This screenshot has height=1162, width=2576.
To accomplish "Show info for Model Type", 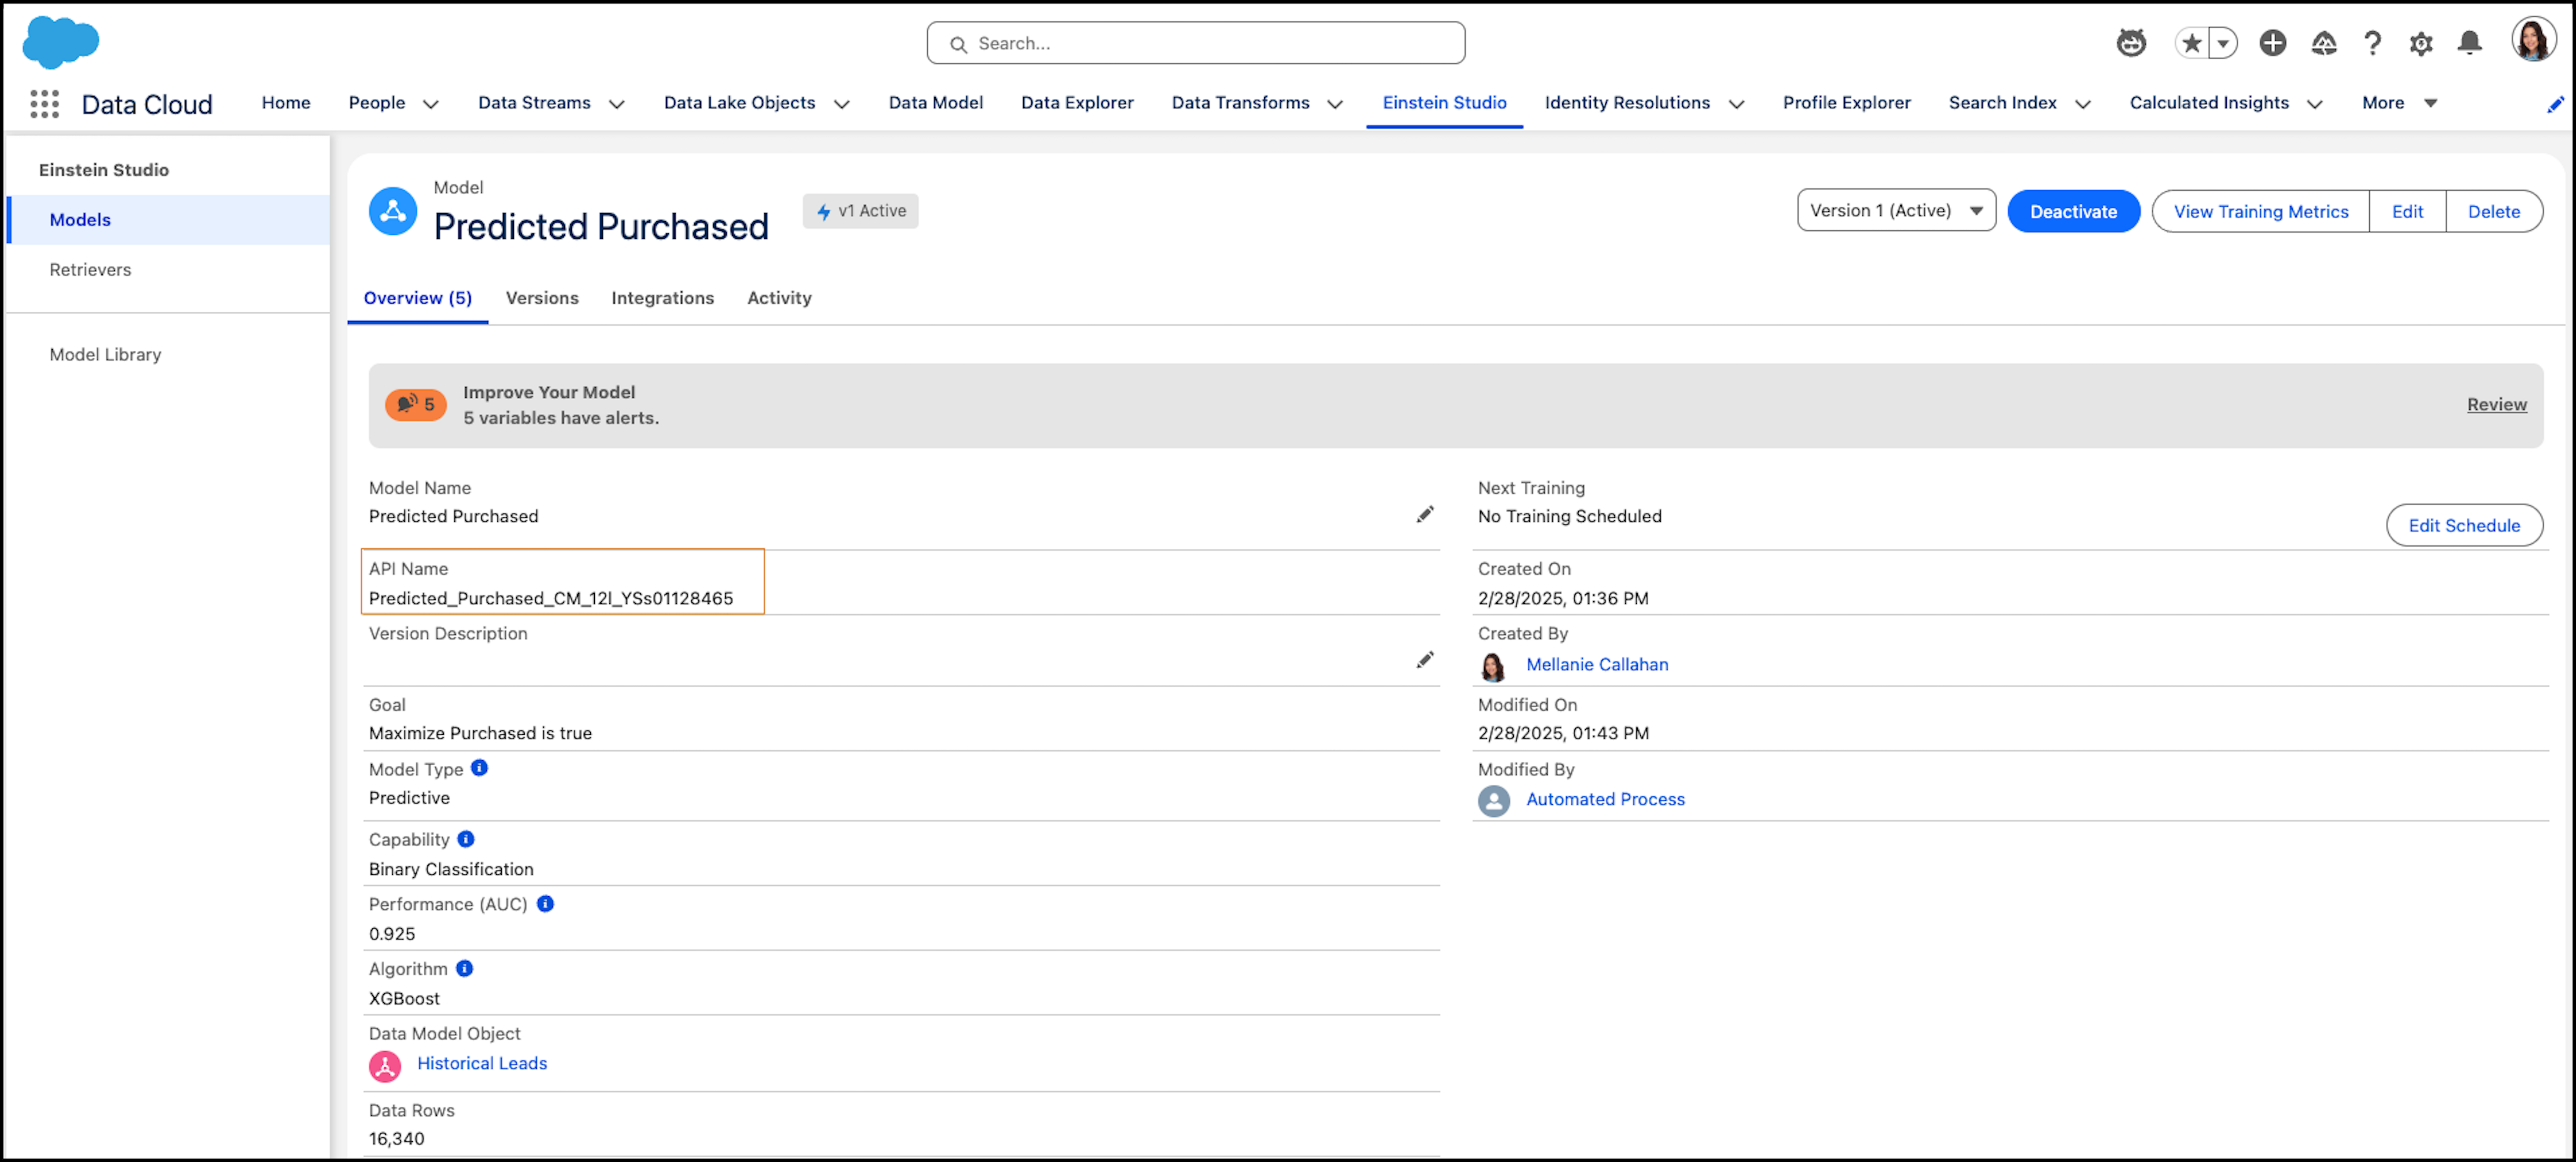I will pos(480,768).
